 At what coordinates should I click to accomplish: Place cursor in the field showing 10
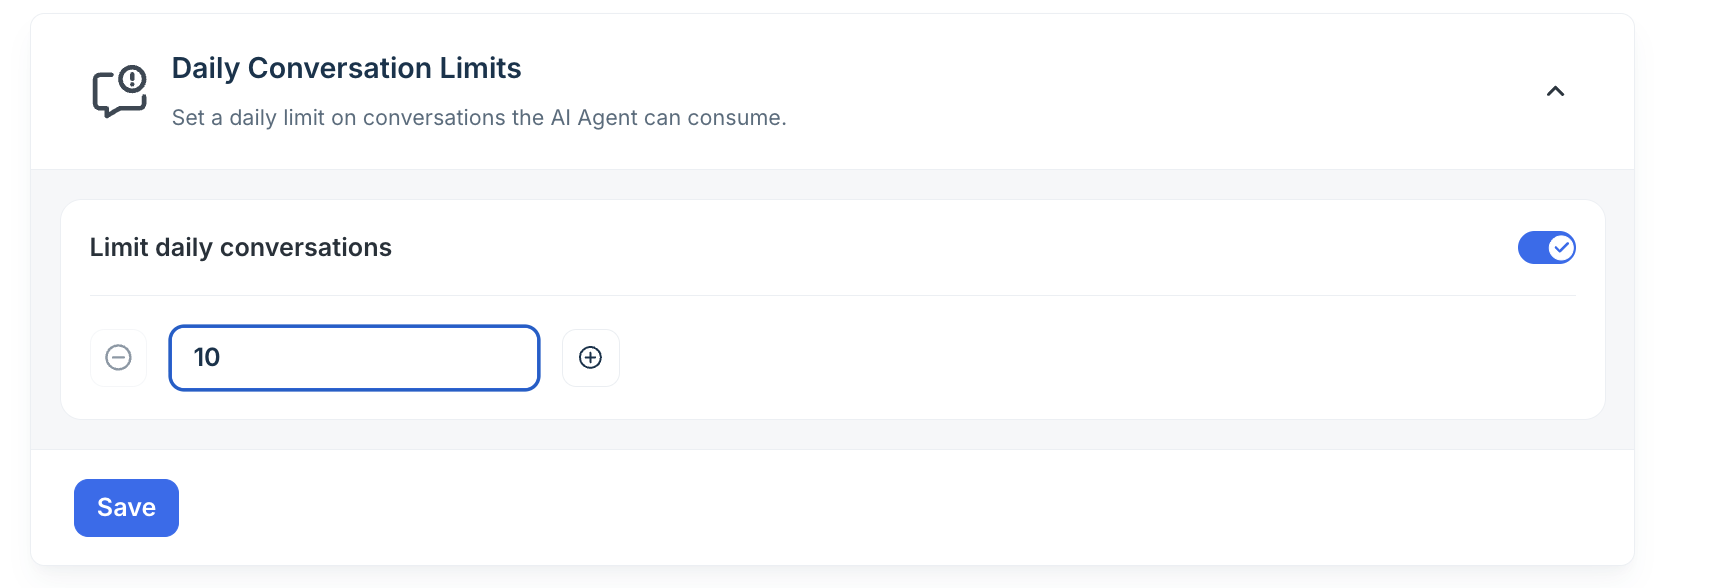(354, 357)
